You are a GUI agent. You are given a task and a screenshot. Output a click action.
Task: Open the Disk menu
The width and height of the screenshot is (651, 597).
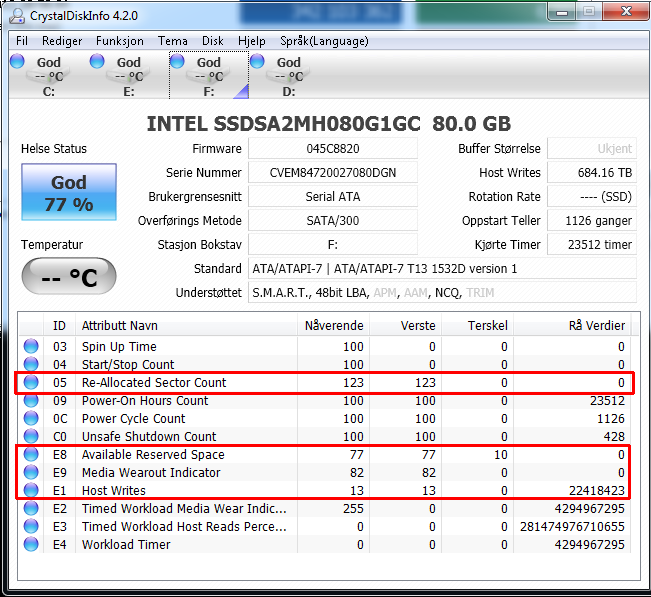tap(213, 41)
